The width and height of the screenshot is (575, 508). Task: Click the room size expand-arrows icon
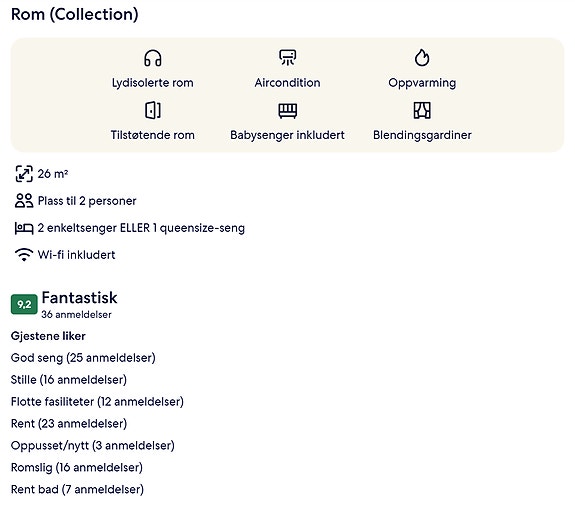tap(24, 174)
